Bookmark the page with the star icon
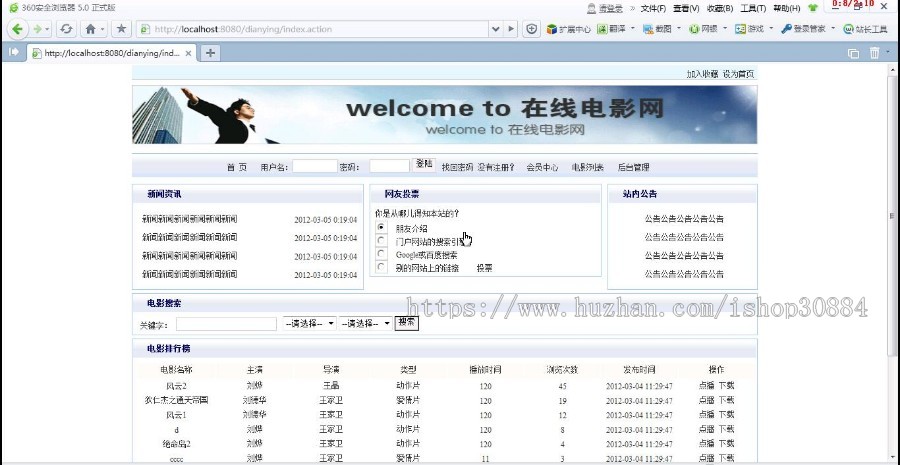The image size is (900, 465). point(121,29)
